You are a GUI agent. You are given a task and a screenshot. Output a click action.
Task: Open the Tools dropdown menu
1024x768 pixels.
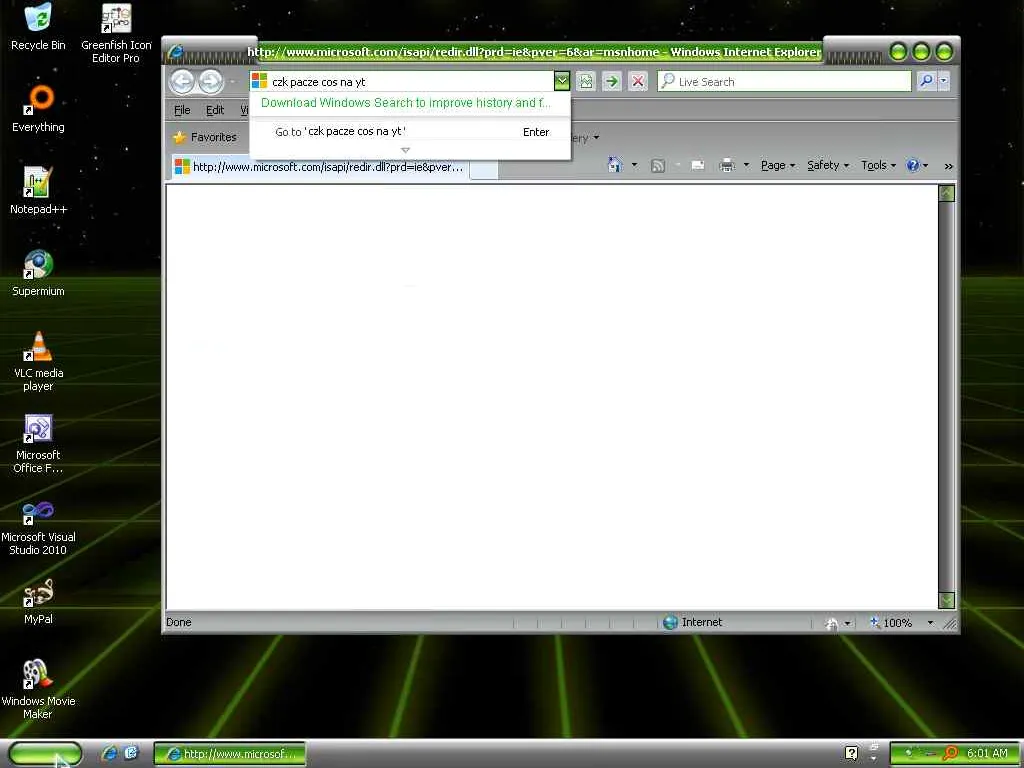click(x=878, y=165)
